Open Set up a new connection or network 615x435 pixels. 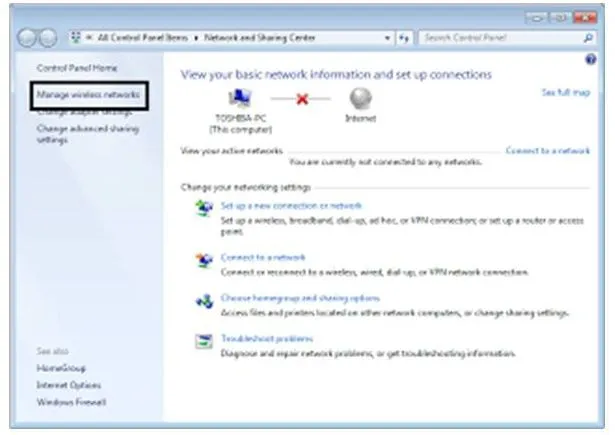(291, 206)
